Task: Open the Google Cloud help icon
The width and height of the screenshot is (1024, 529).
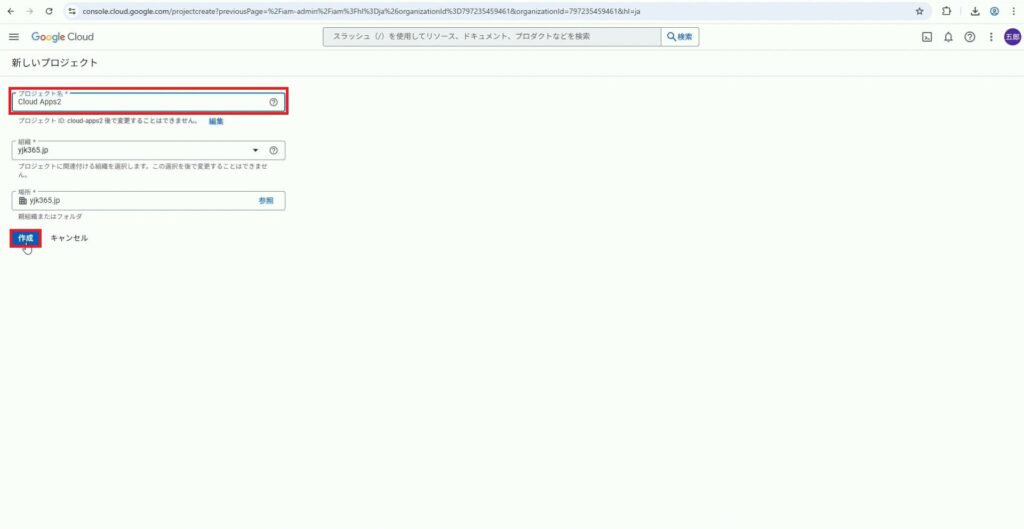Action: 969,37
